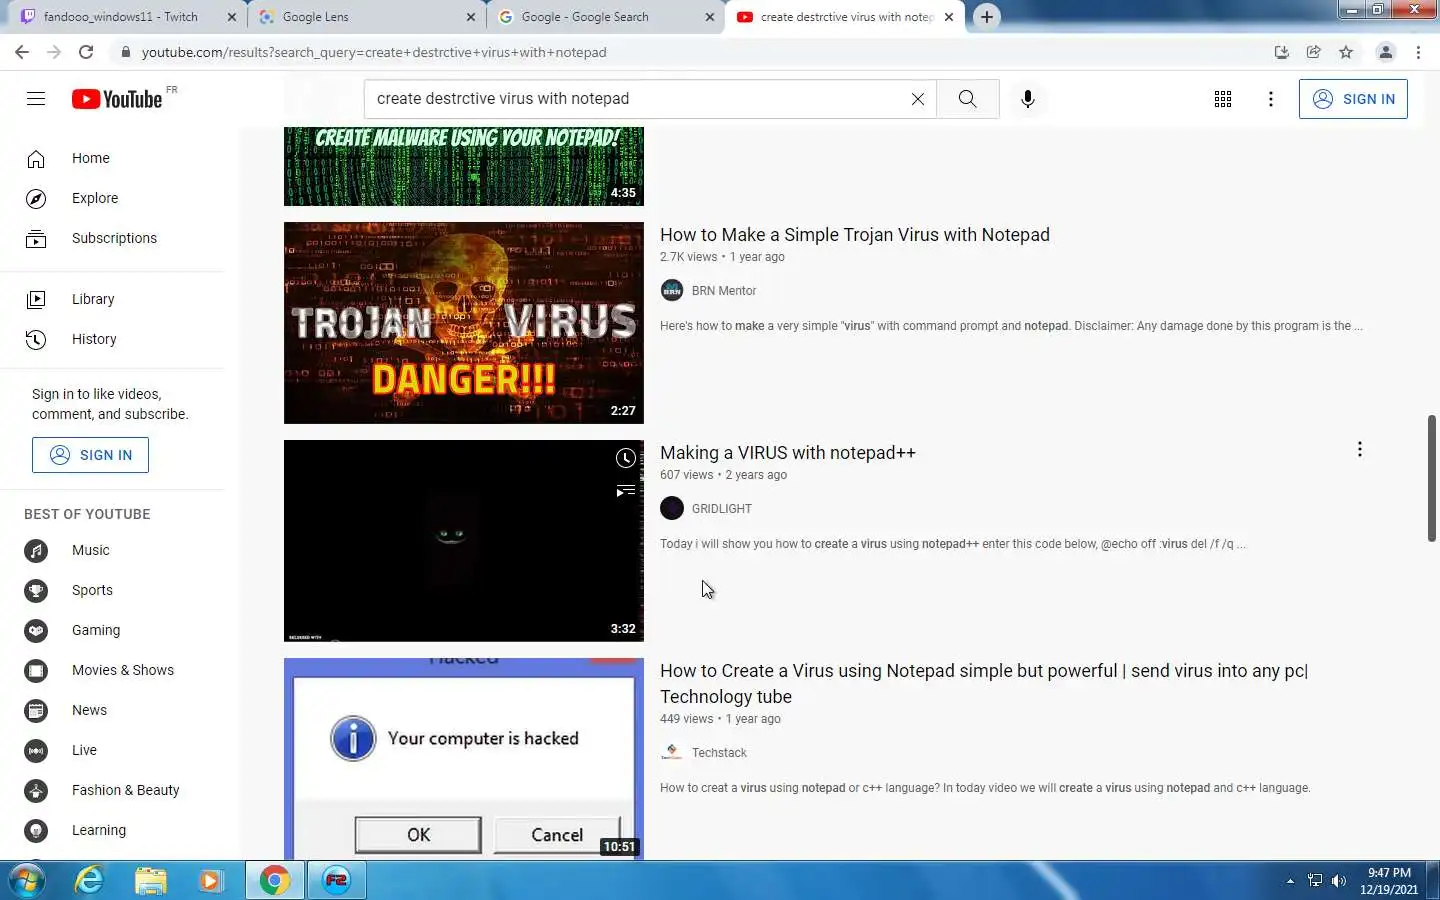Open How to Create a Virus using Notepad title

pyautogui.click(x=984, y=684)
